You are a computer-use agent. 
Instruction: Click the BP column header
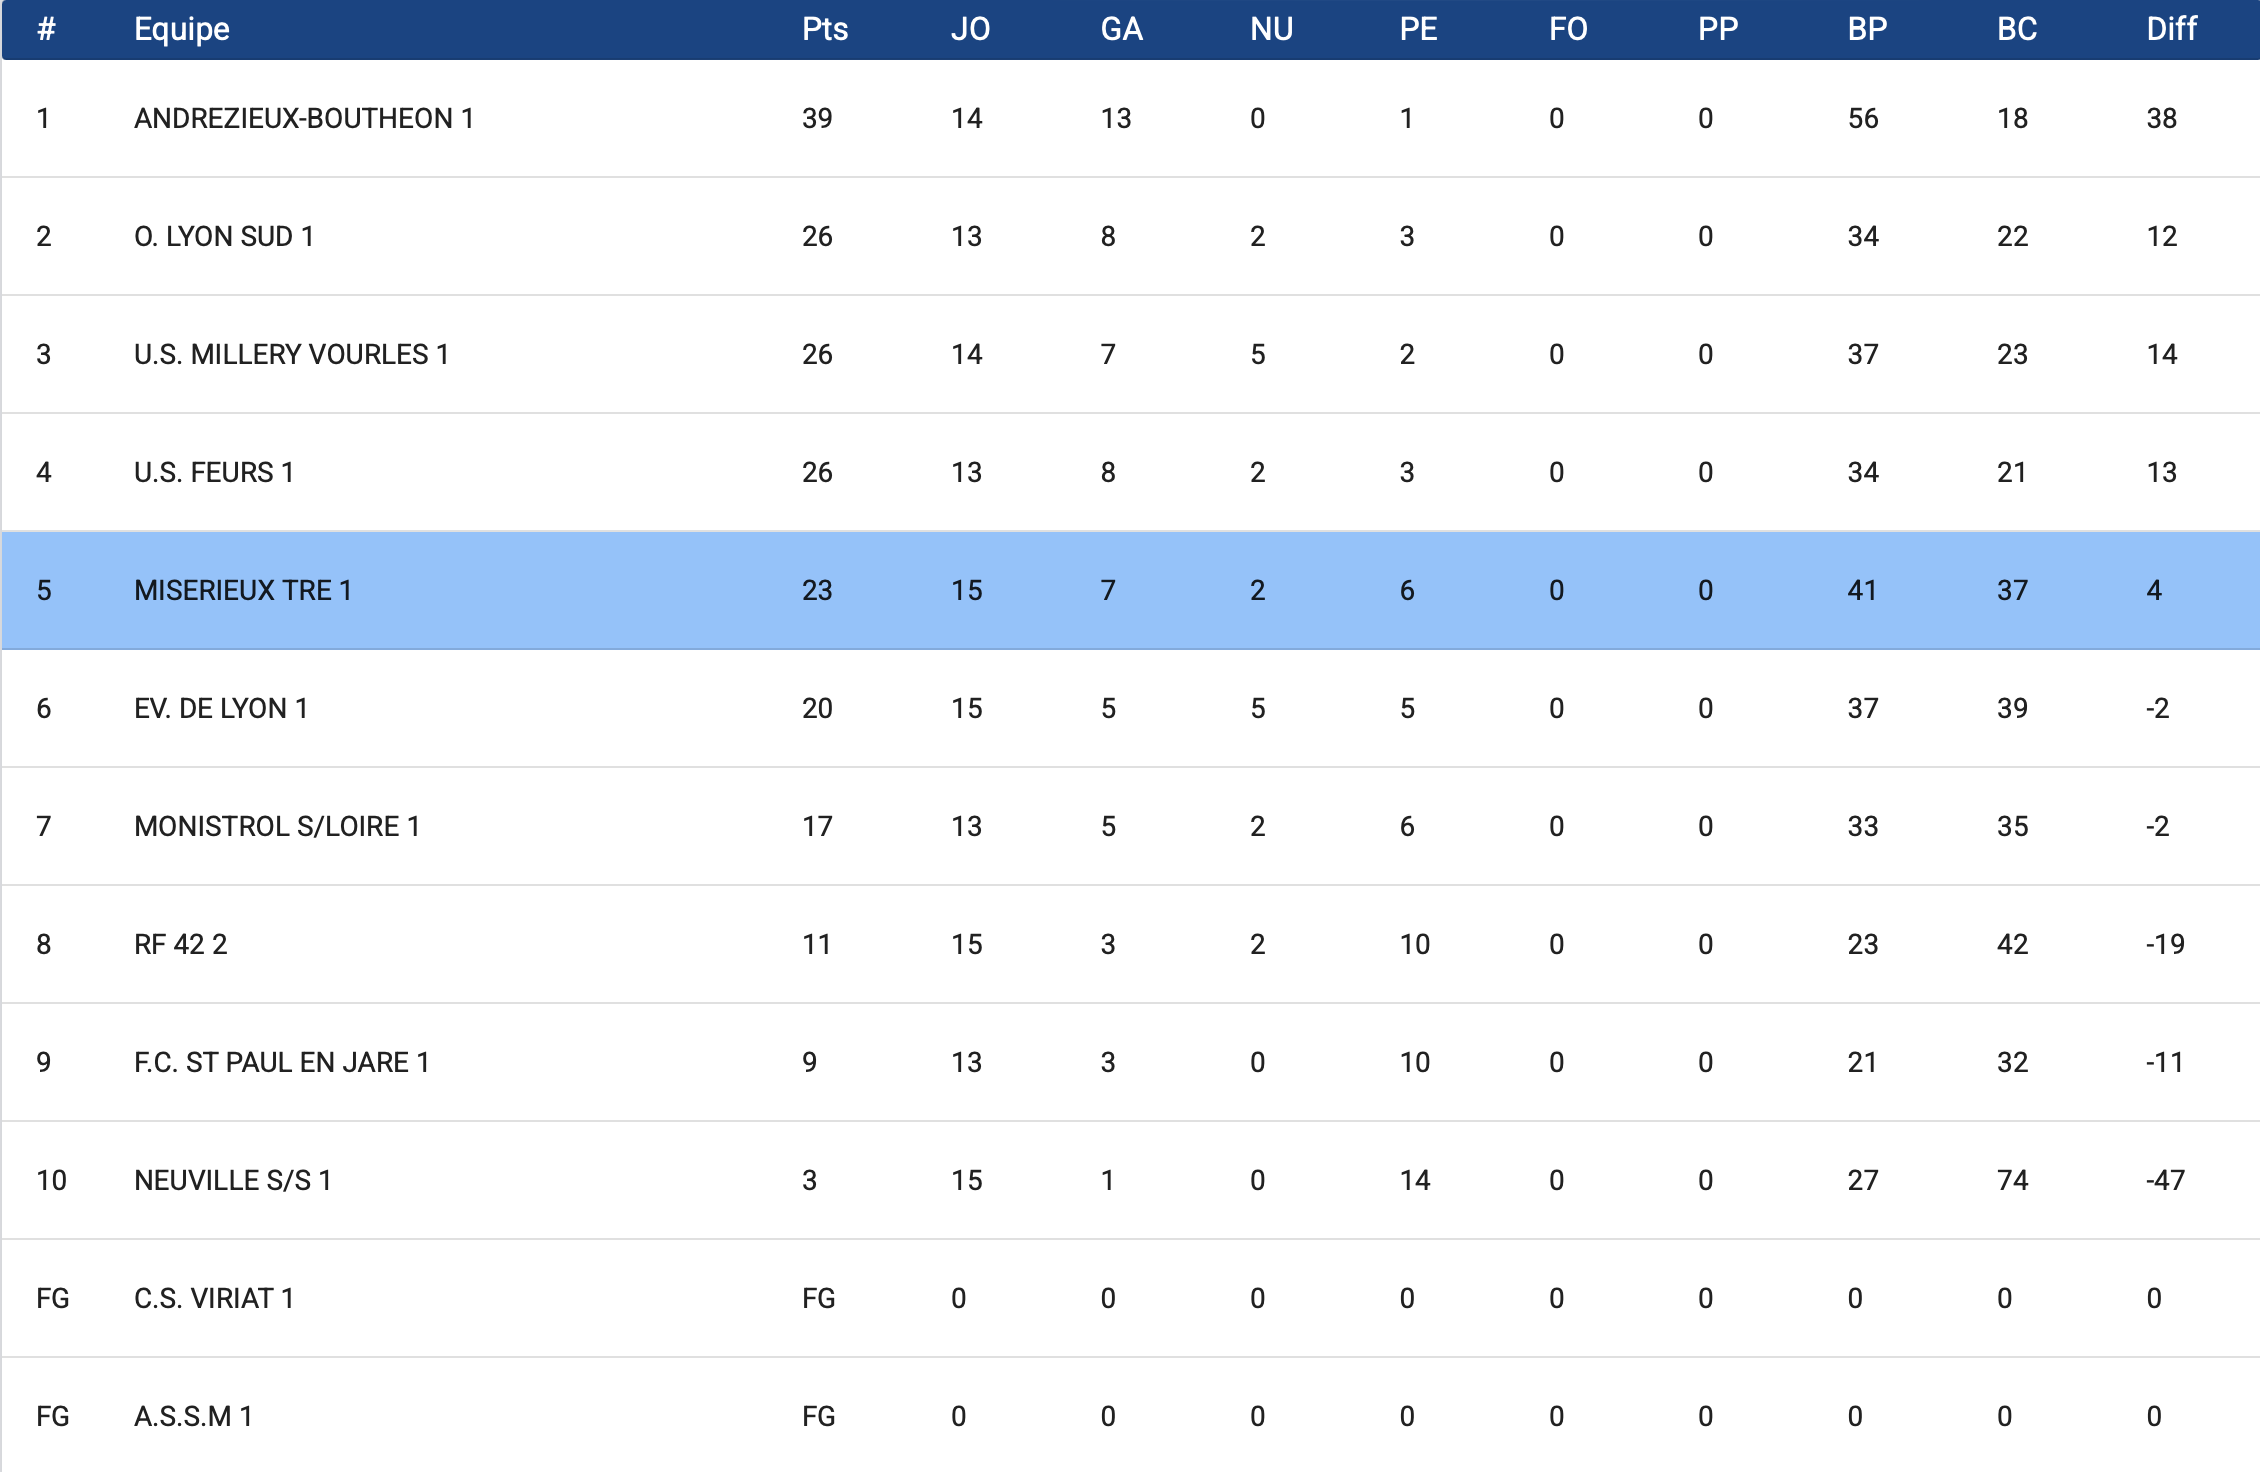pos(1867,29)
